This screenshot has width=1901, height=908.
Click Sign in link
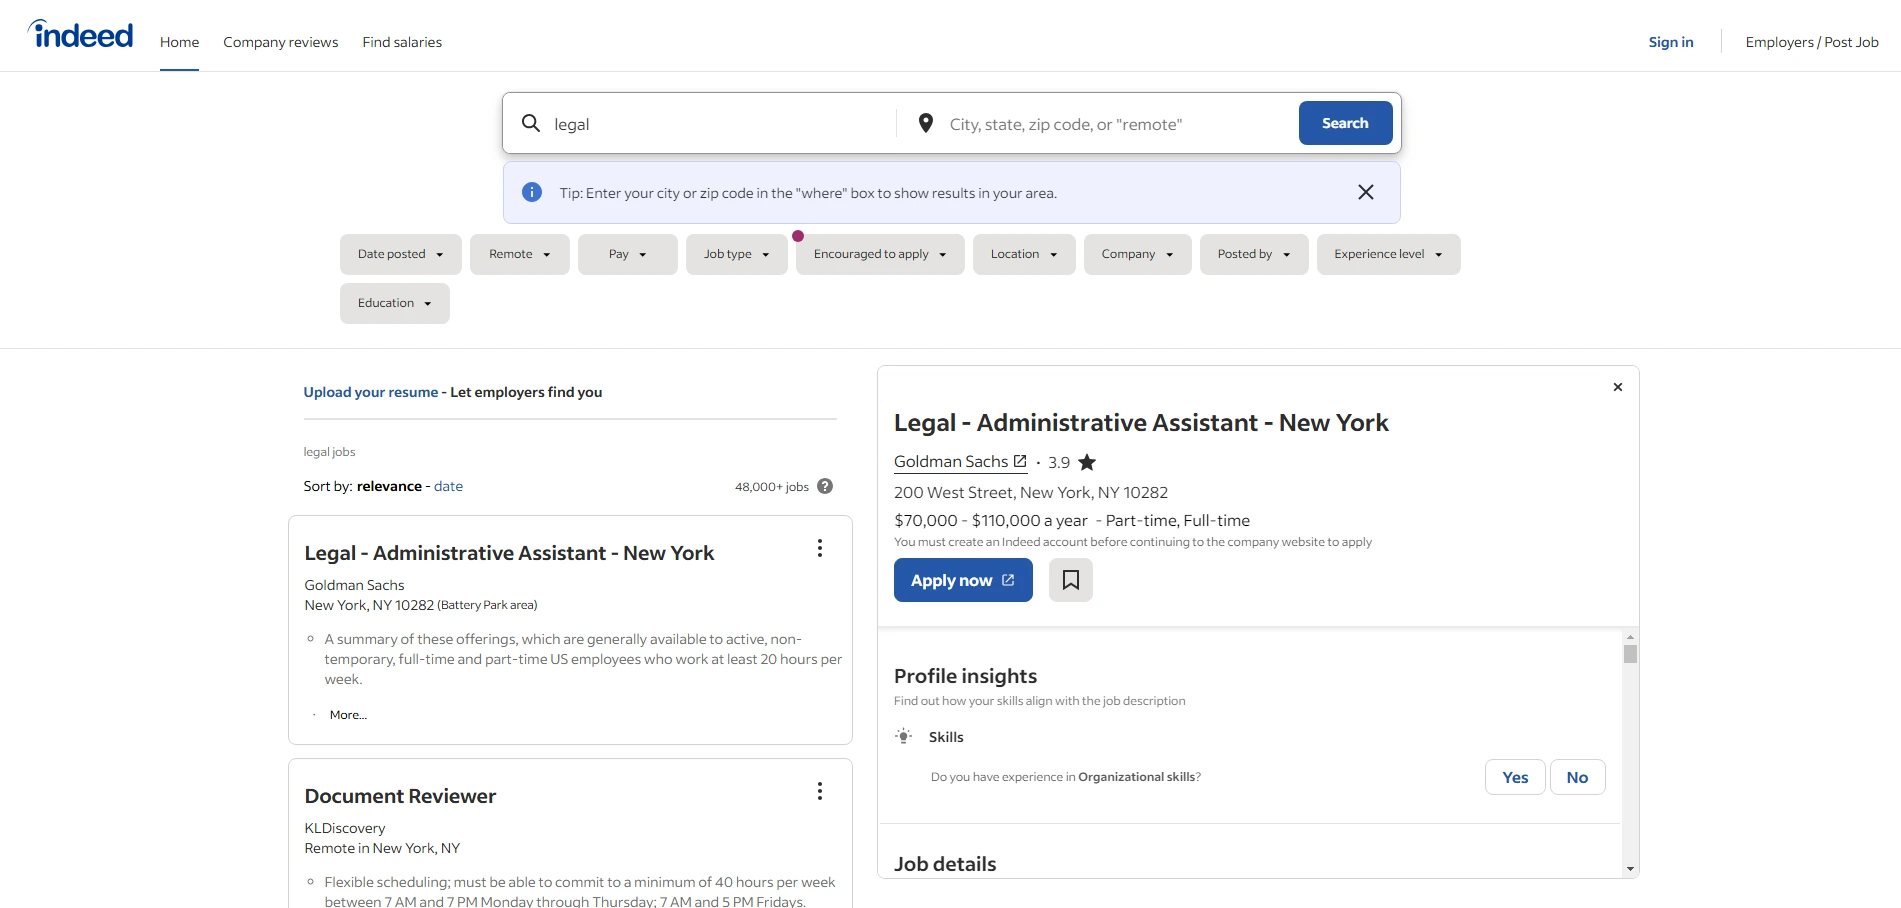tap(1671, 42)
